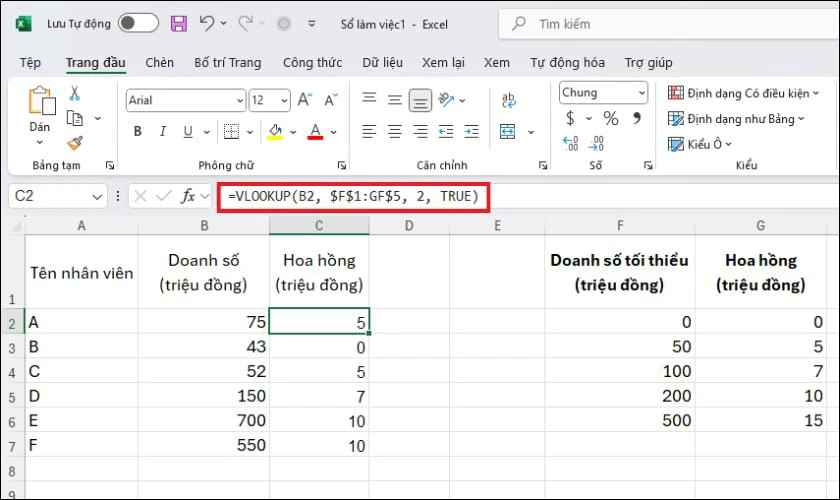Click the Insert Function fx icon
This screenshot has width=840, height=500.
[188, 196]
